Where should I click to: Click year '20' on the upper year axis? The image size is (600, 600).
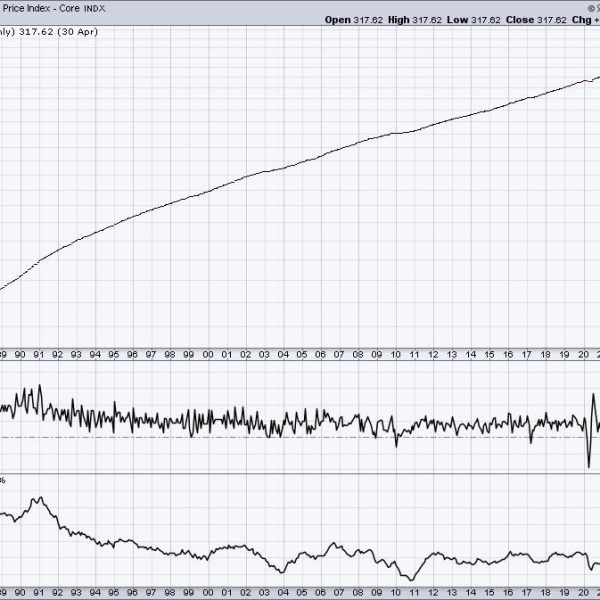[x=583, y=355]
